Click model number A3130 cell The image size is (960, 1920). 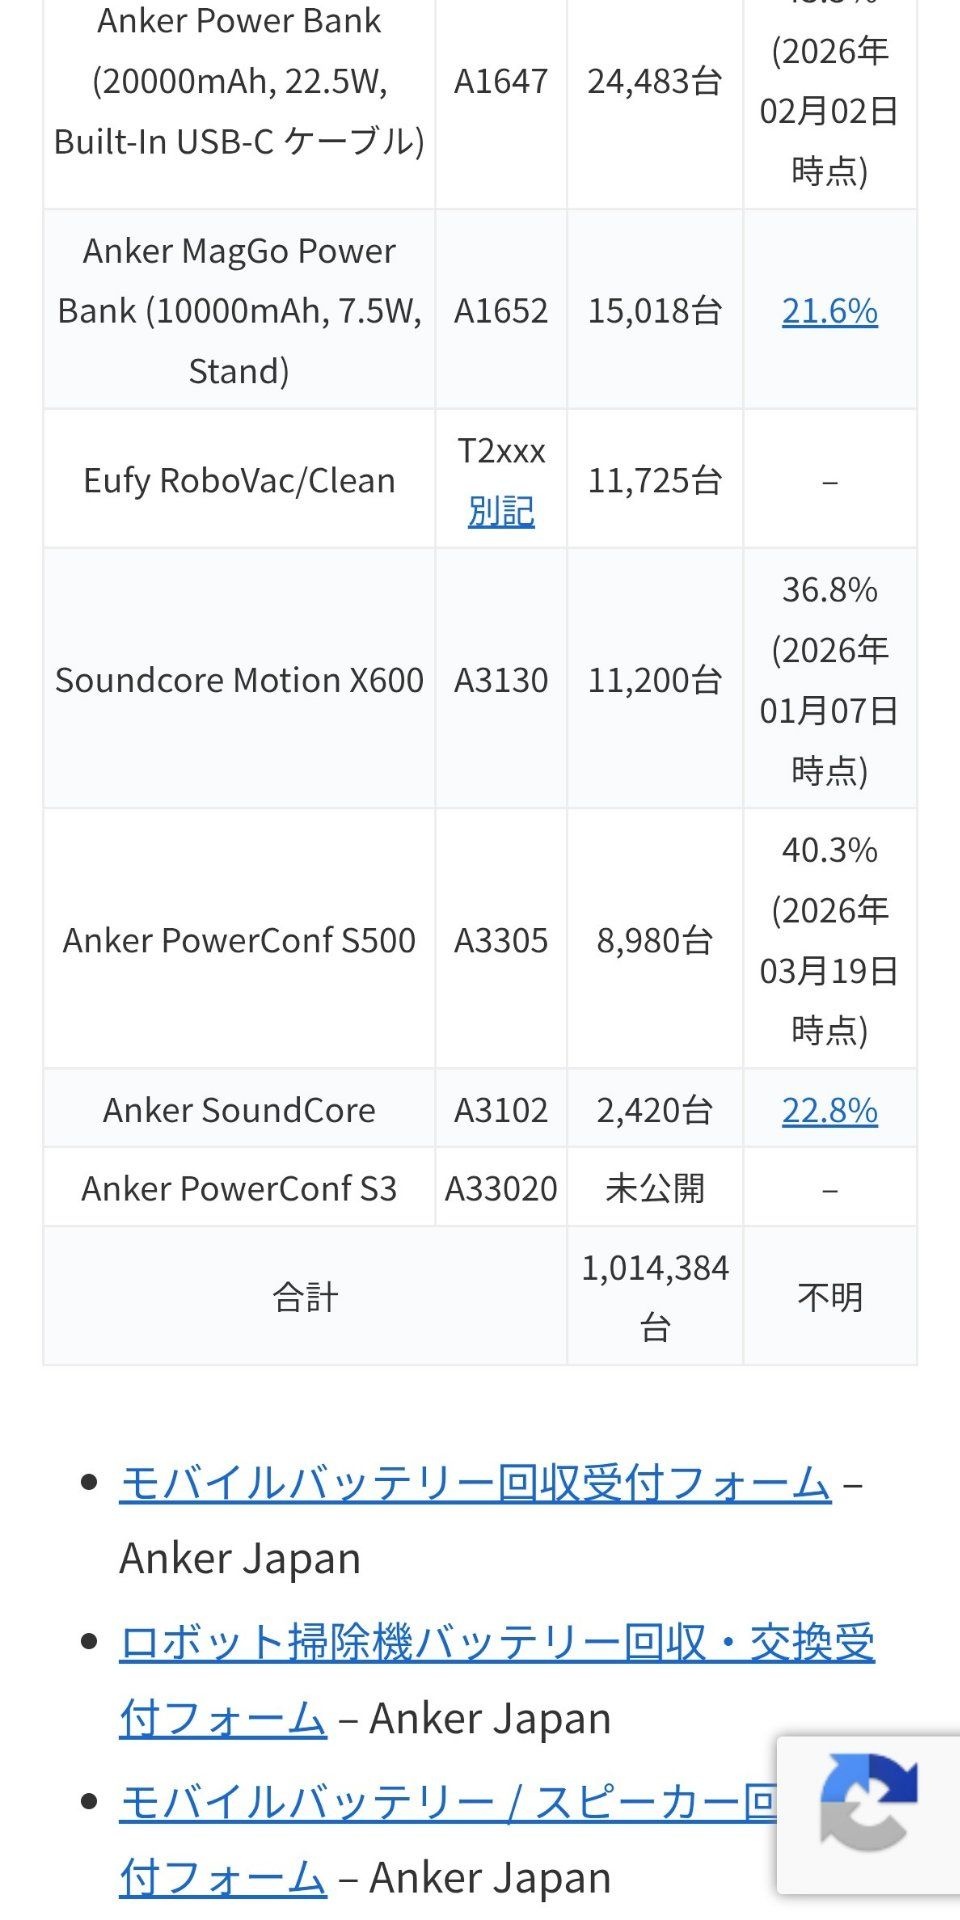click(501, 680)
